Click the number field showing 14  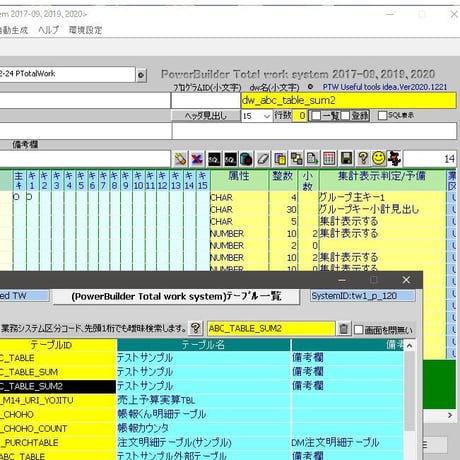(430, 159)
